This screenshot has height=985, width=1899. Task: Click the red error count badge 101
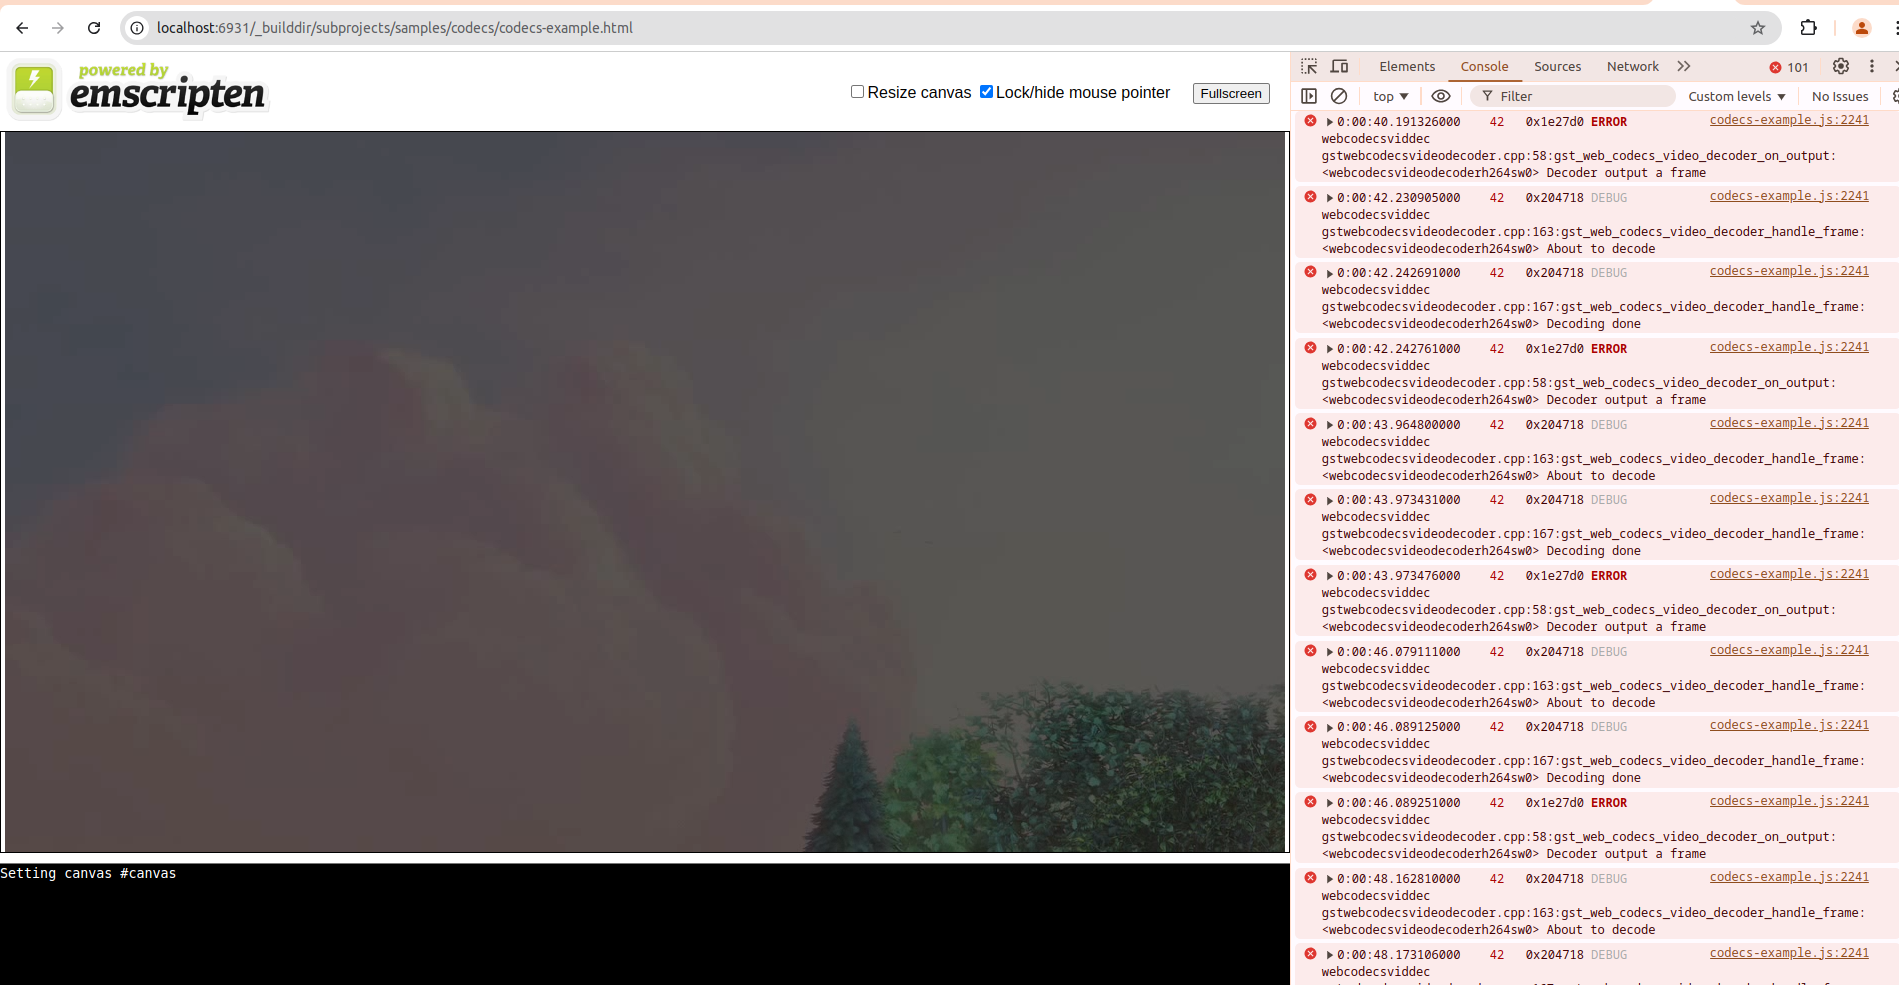click(1789, 67)
